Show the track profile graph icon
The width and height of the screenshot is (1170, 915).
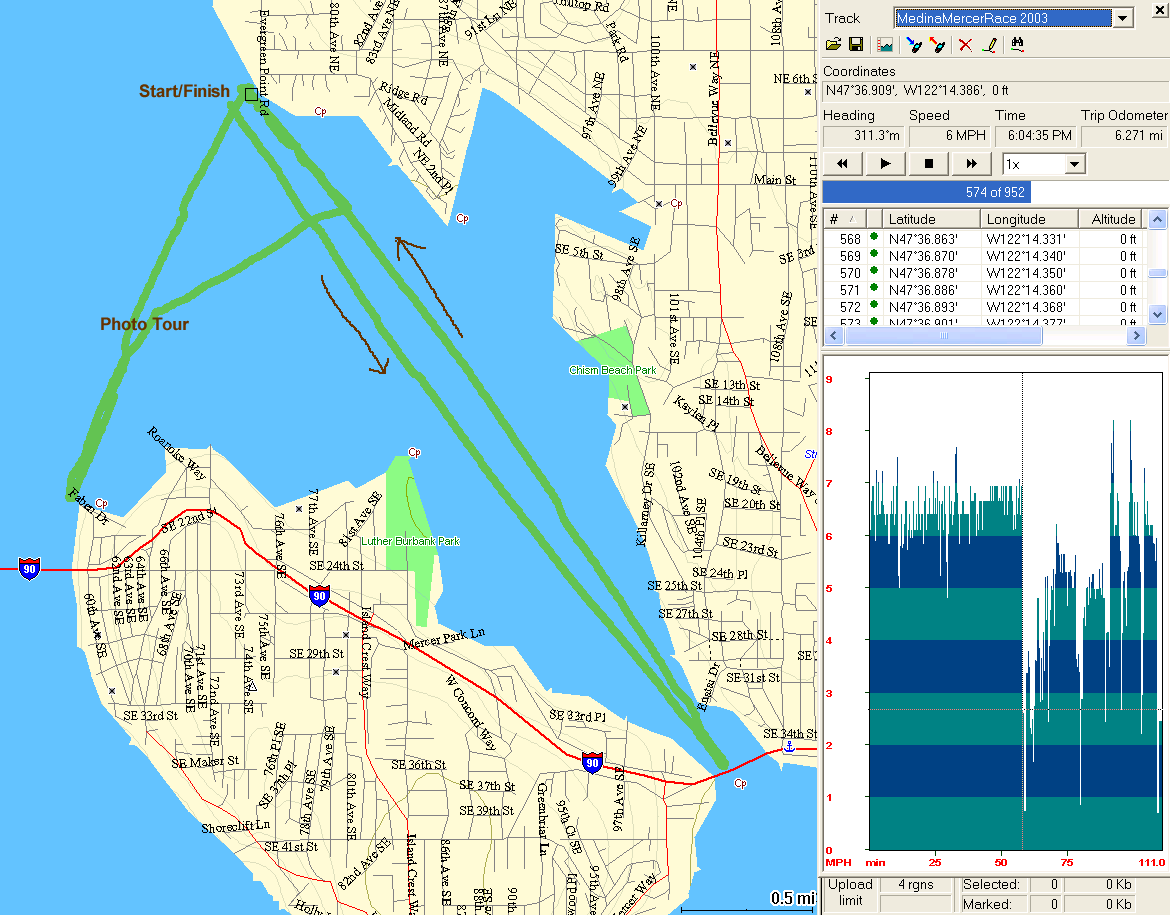pos(884,45)
